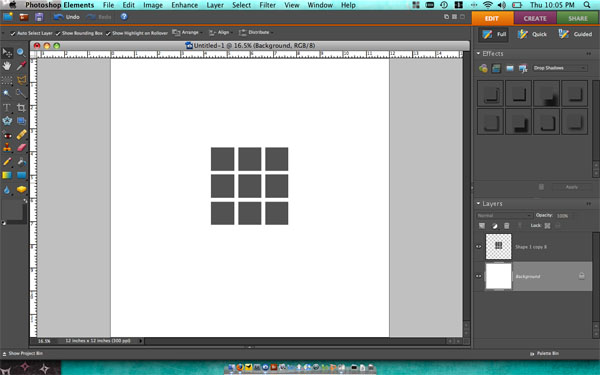
Task: Select the Cookie Cutter tool
Action: click(7, 121)
